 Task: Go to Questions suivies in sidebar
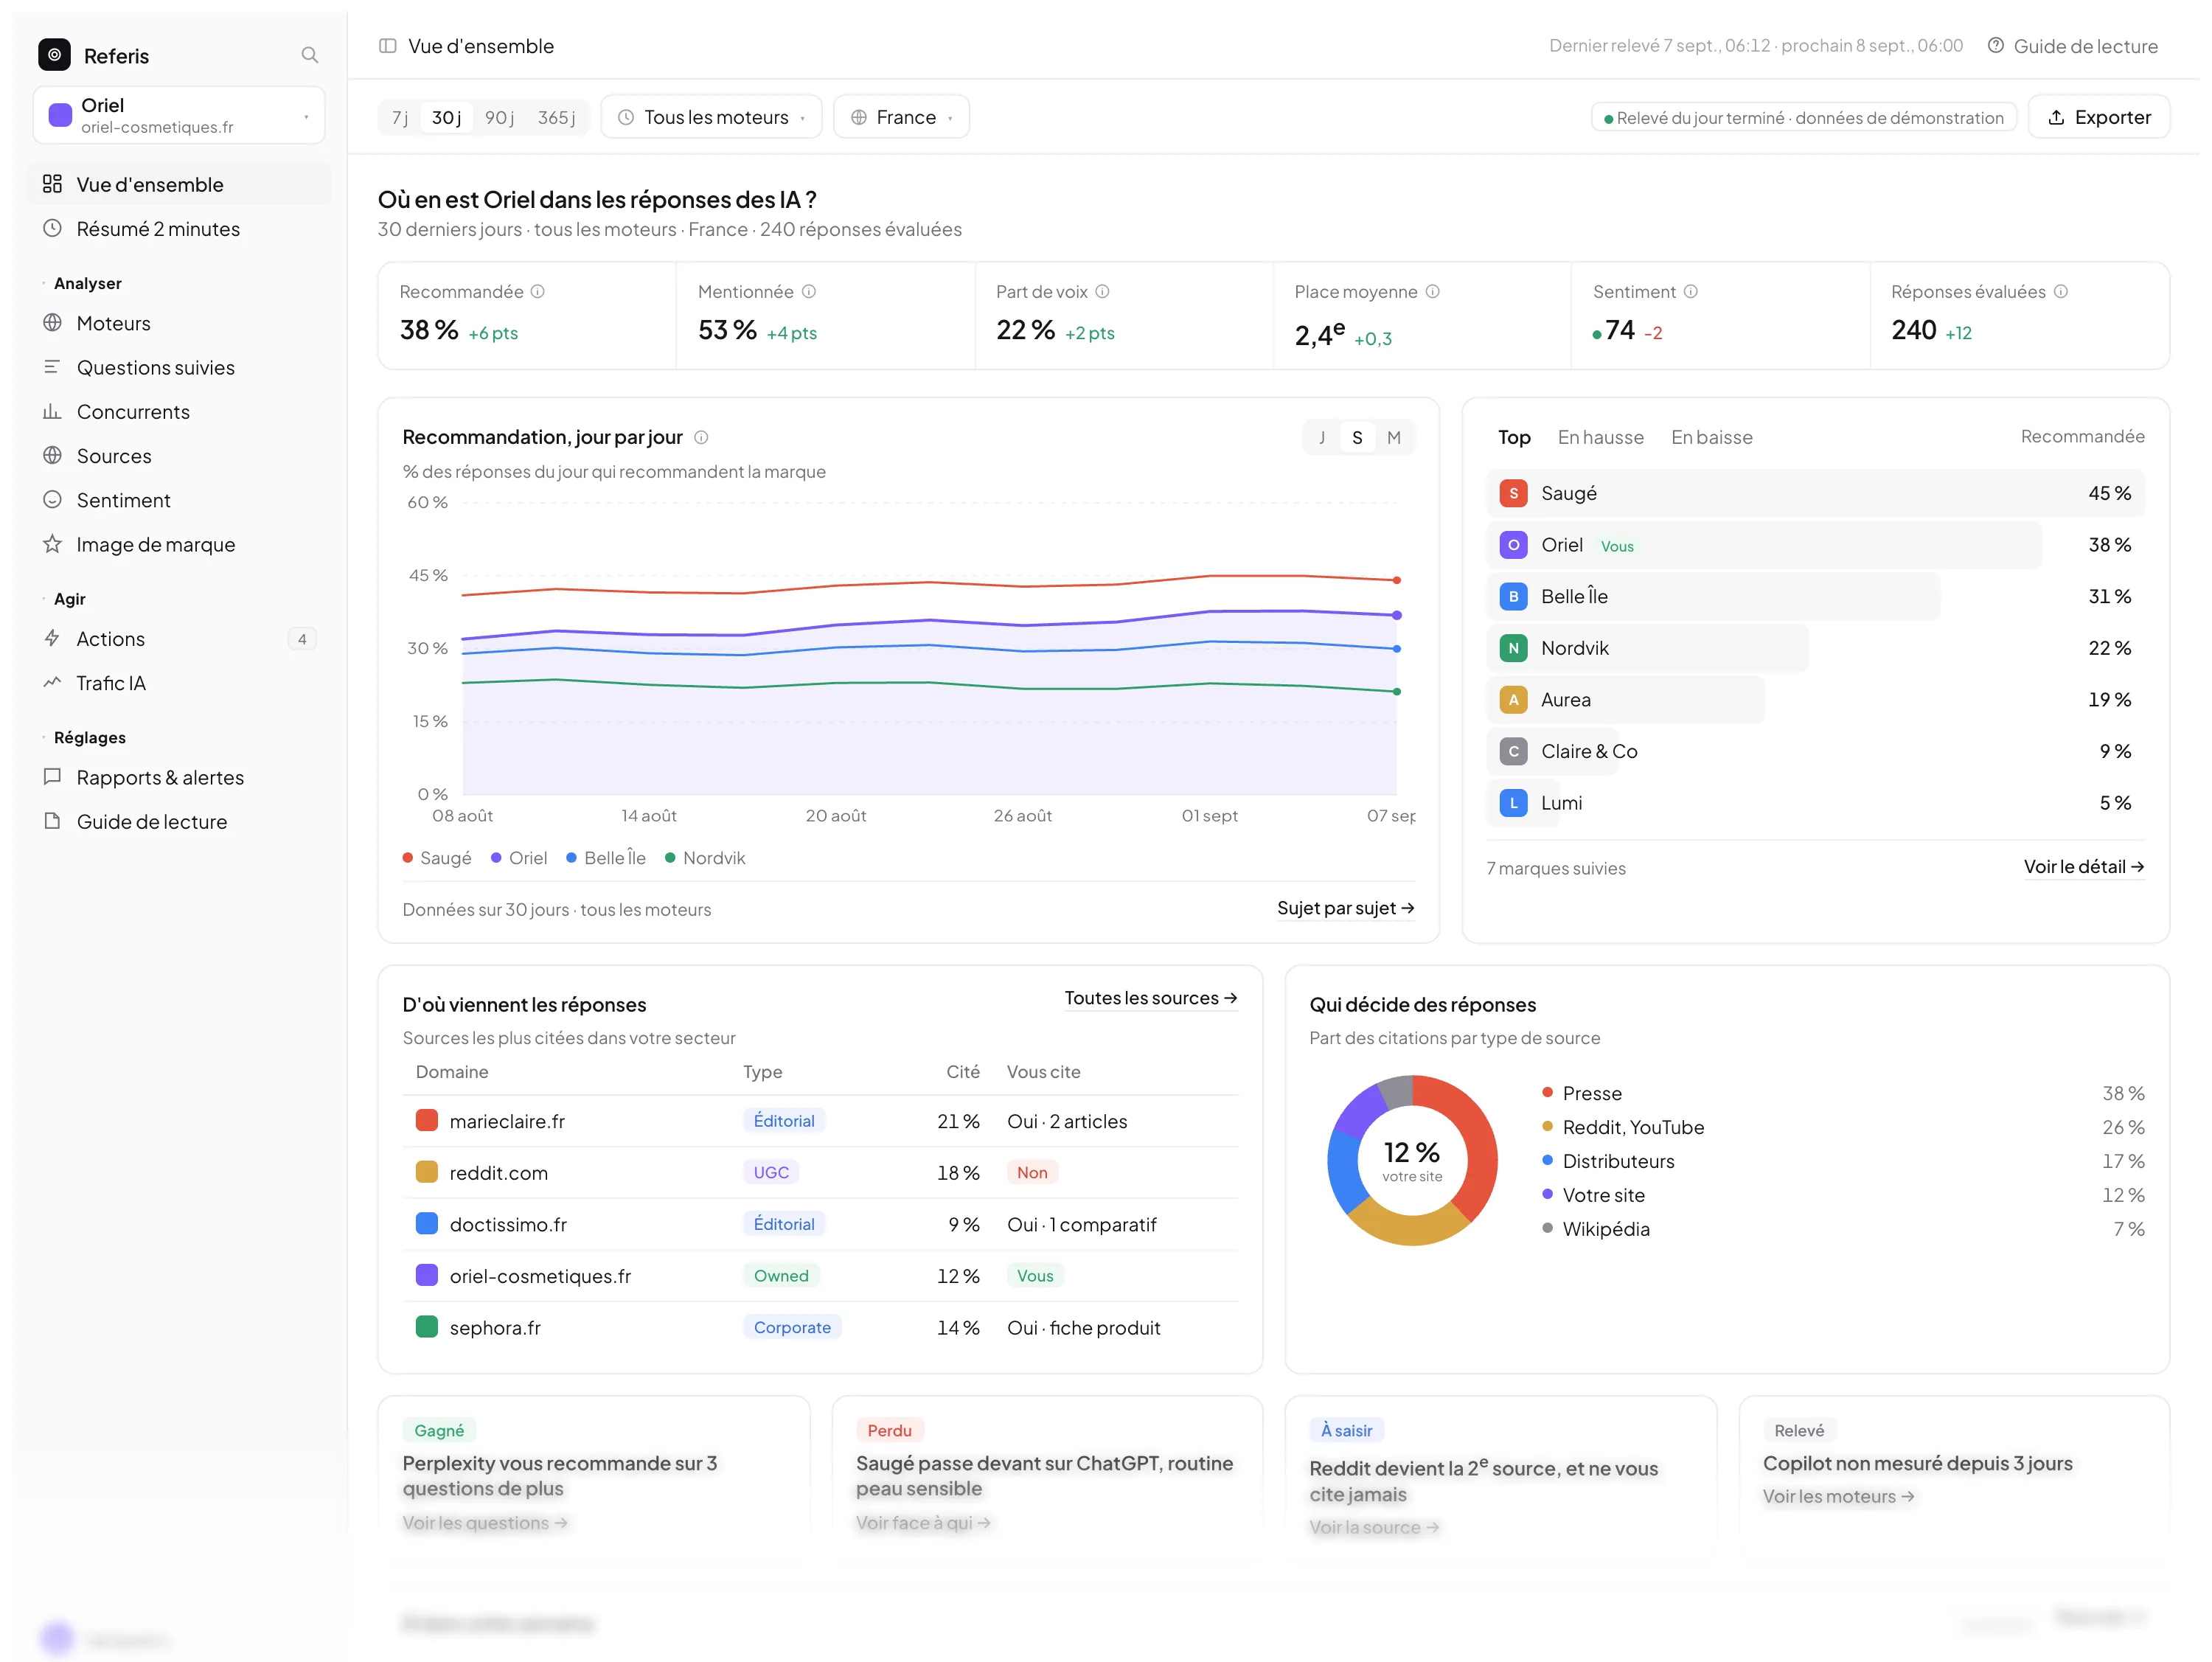click(179, 367)
